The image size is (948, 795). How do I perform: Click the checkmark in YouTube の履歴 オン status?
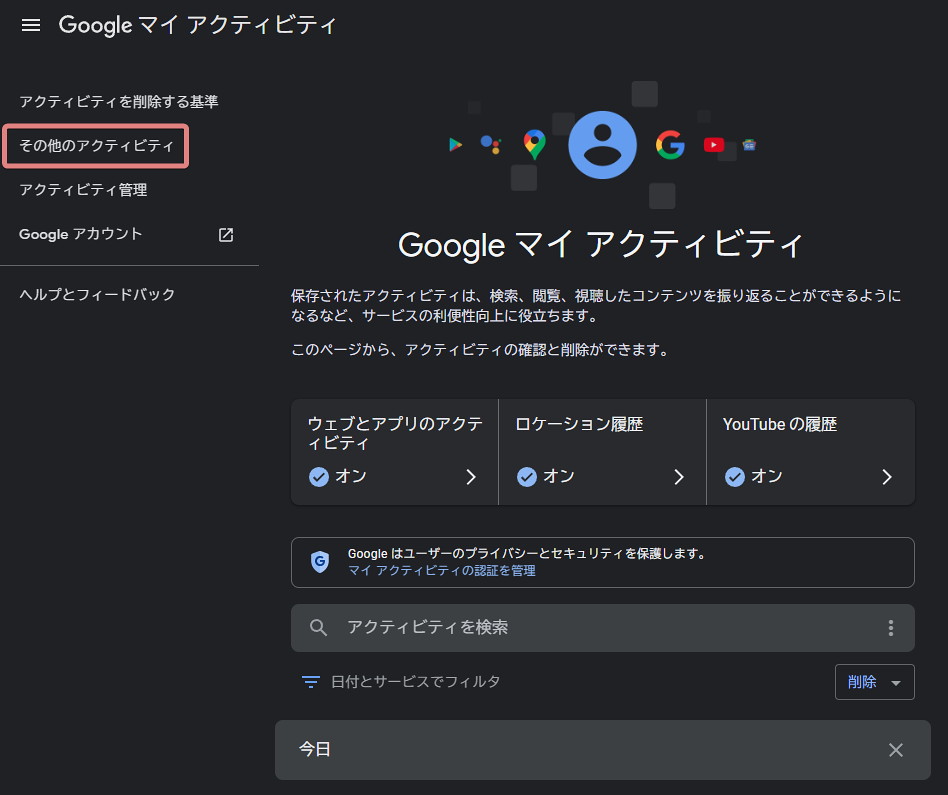(735, 477)
